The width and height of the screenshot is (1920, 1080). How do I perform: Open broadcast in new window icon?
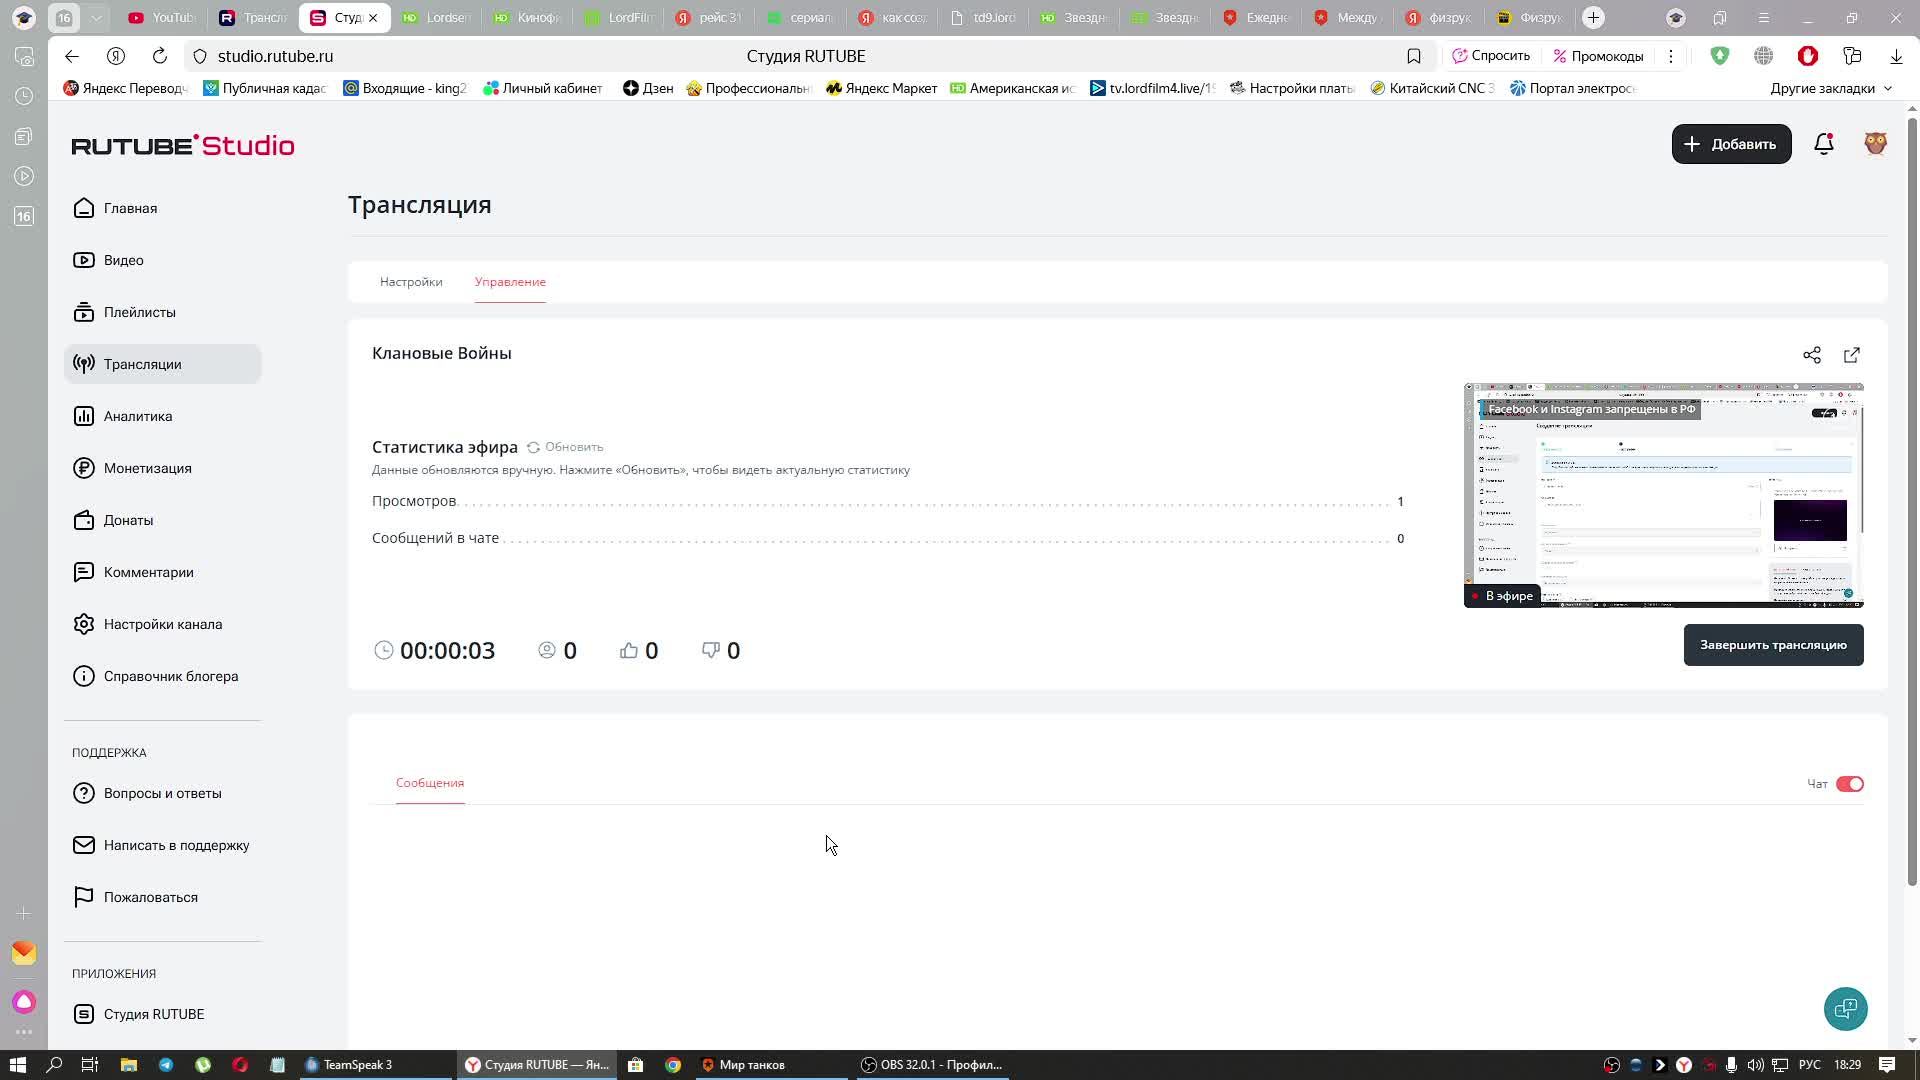1851,355
